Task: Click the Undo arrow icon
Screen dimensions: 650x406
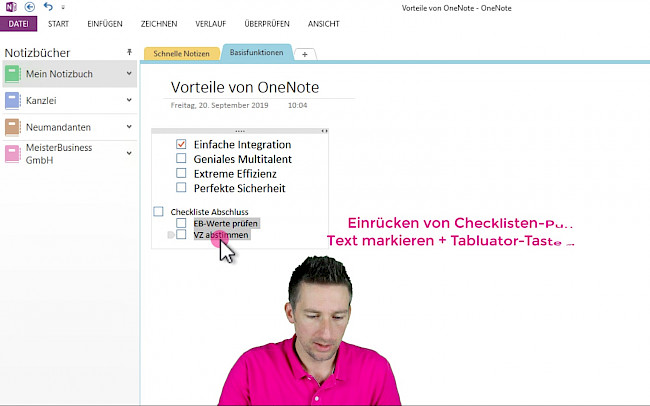Action: click(48, 7)
